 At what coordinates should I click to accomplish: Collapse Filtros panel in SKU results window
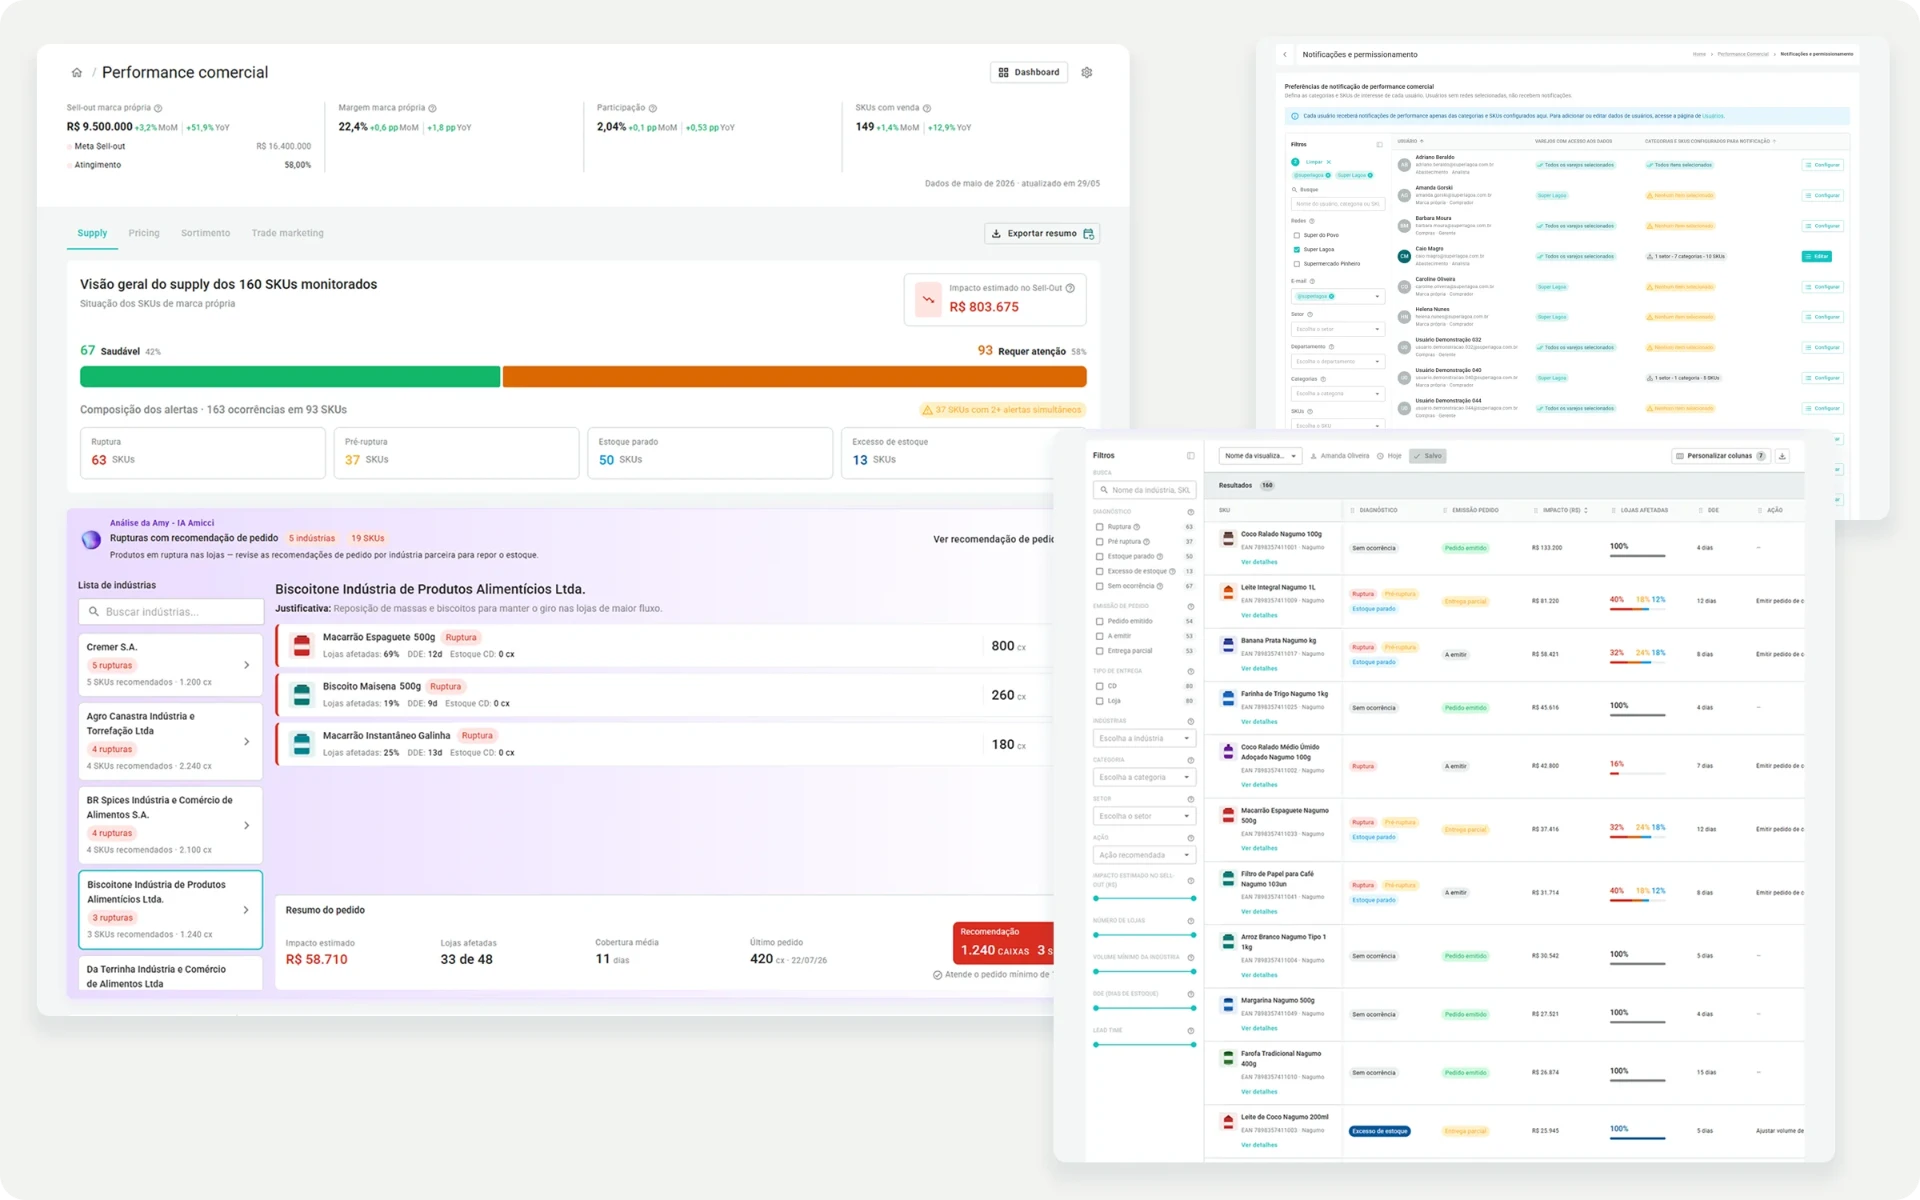[x=1191, y=456]
